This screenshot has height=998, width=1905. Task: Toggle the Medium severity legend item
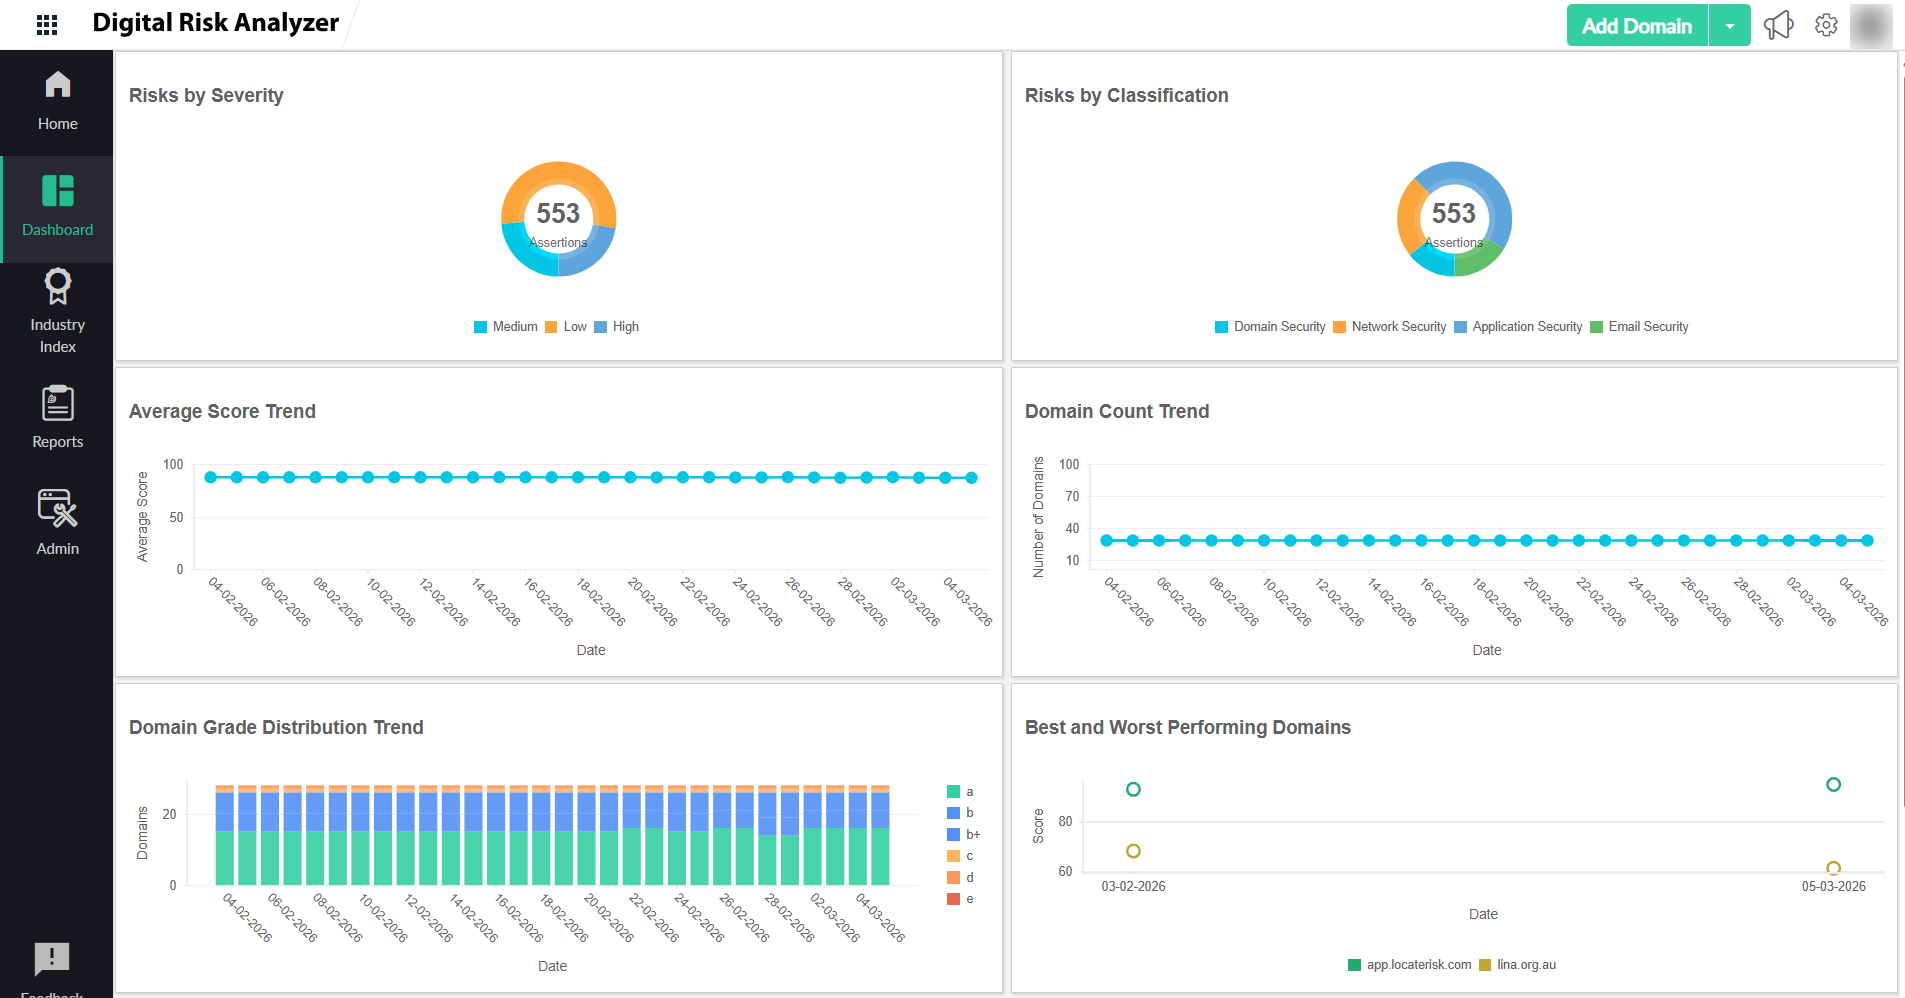[506, 327]
